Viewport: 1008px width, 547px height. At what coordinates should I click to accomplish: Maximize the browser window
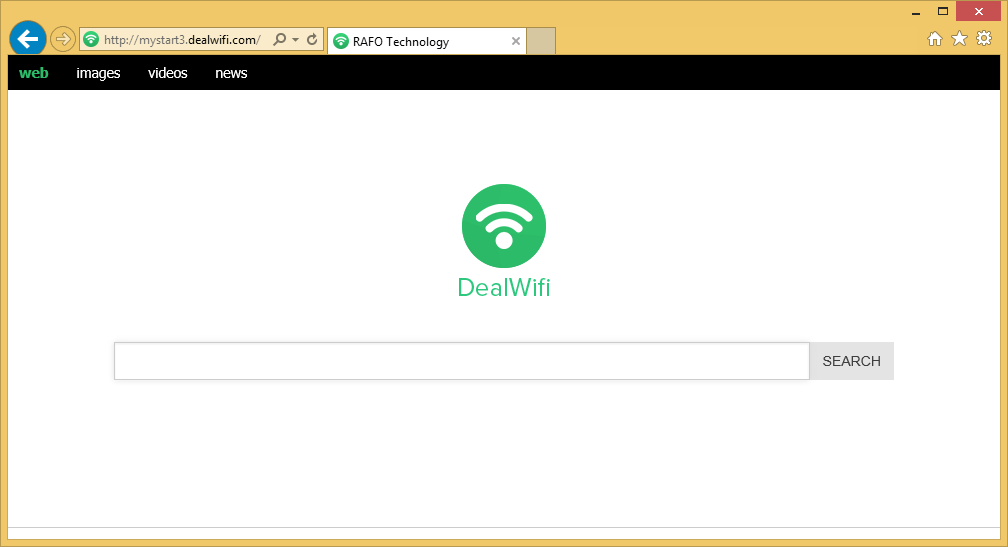click(x=943, y=12)
